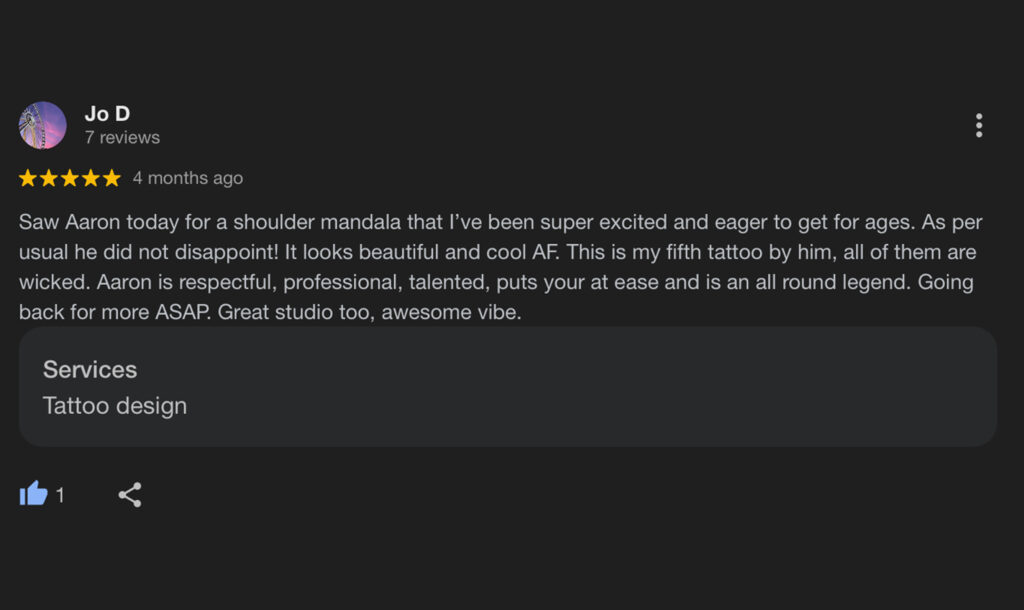Click the line beginning usual he did not disappoint
This screenshot has height=610, width=1024.
coord(498,252)
